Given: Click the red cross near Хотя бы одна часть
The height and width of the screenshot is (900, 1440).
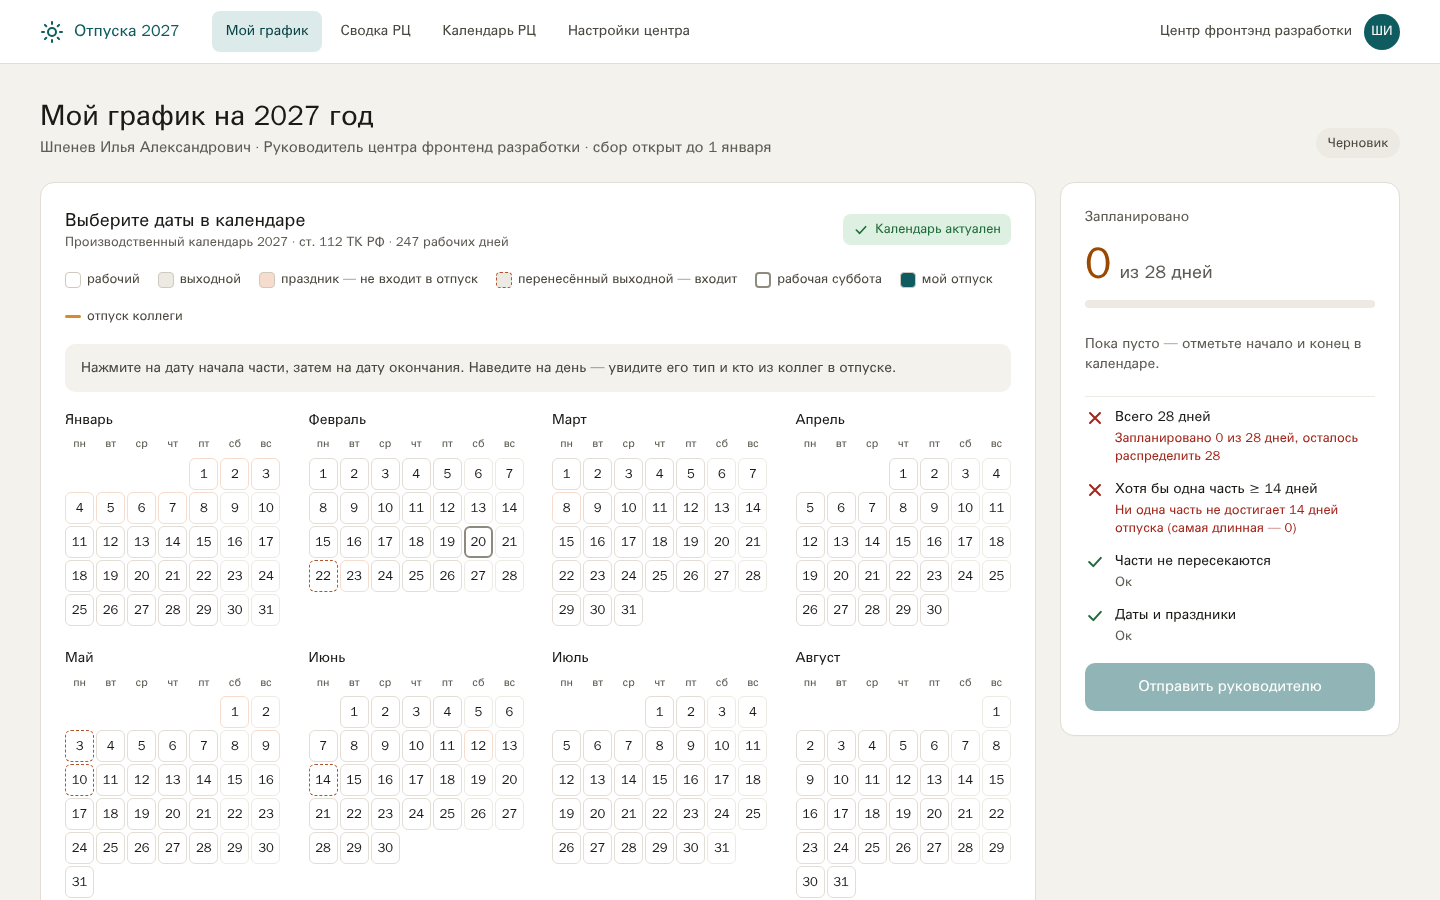Looking at the screenshot, I should [1095, 490].
